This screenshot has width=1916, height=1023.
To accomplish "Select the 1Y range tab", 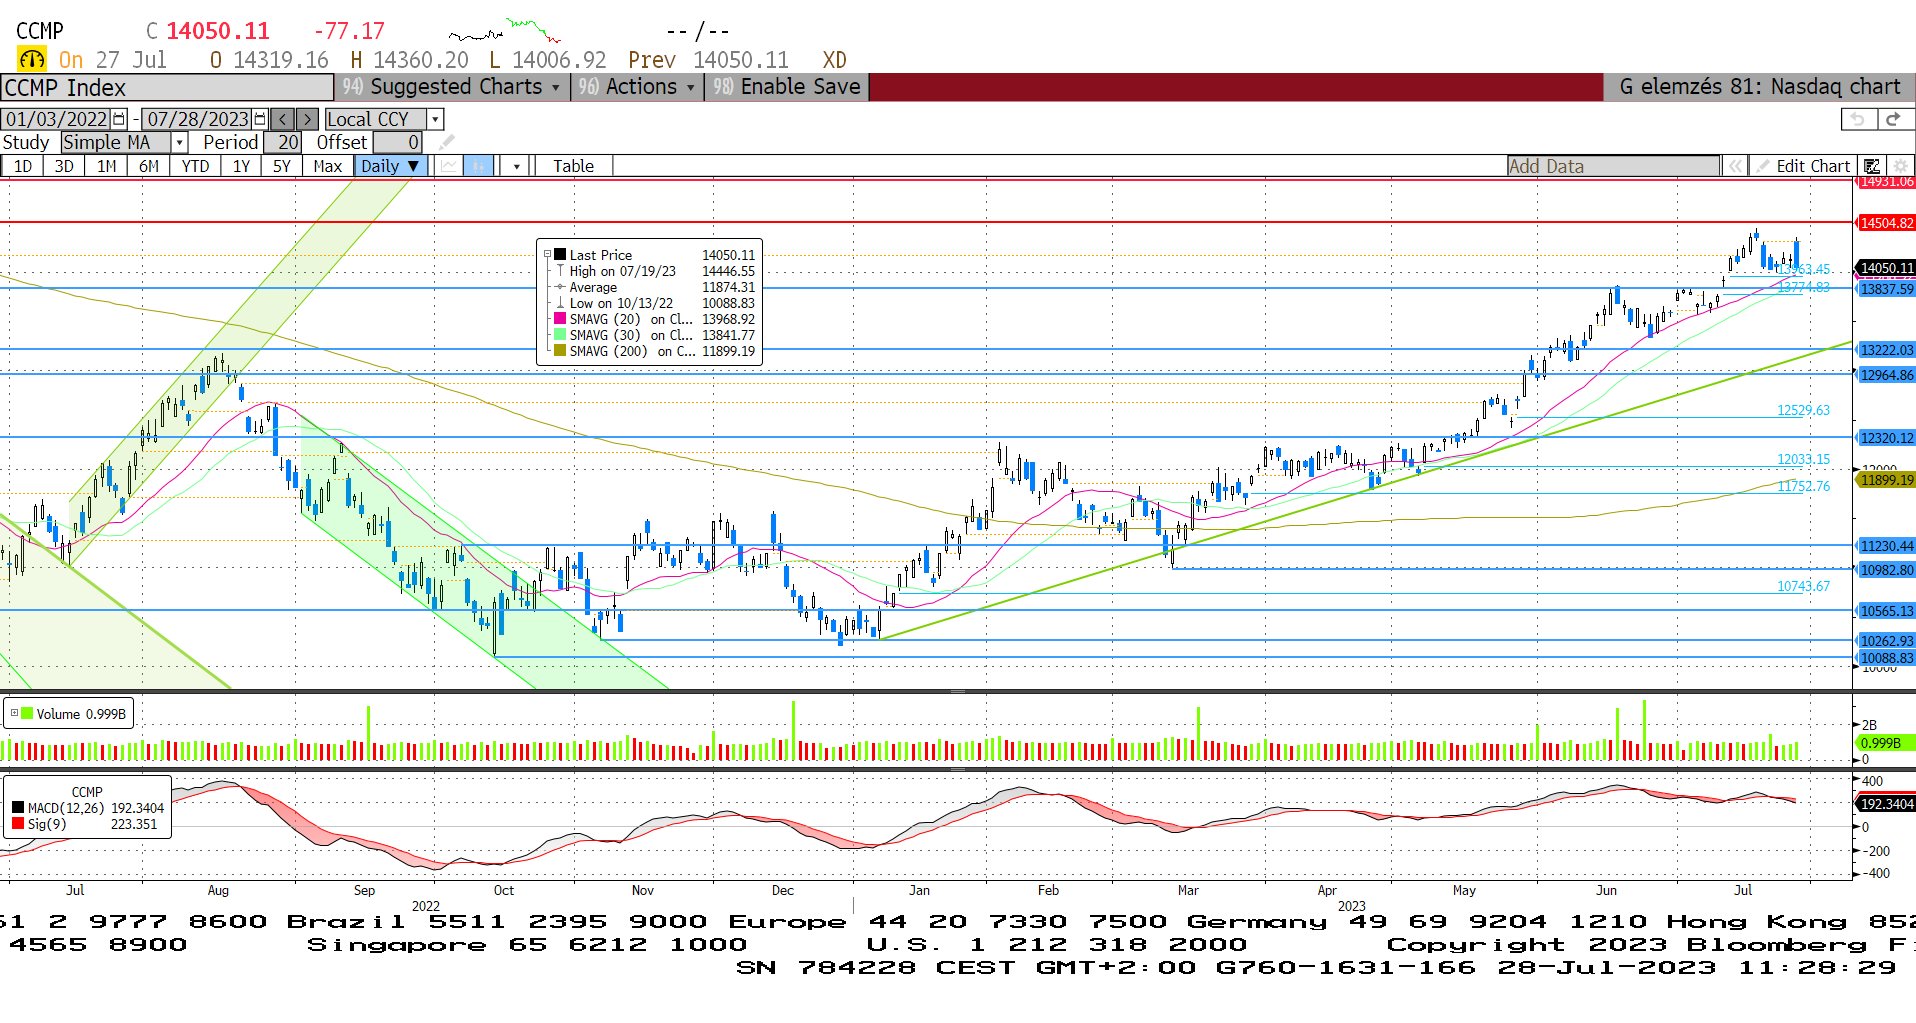I will [241, 166].
